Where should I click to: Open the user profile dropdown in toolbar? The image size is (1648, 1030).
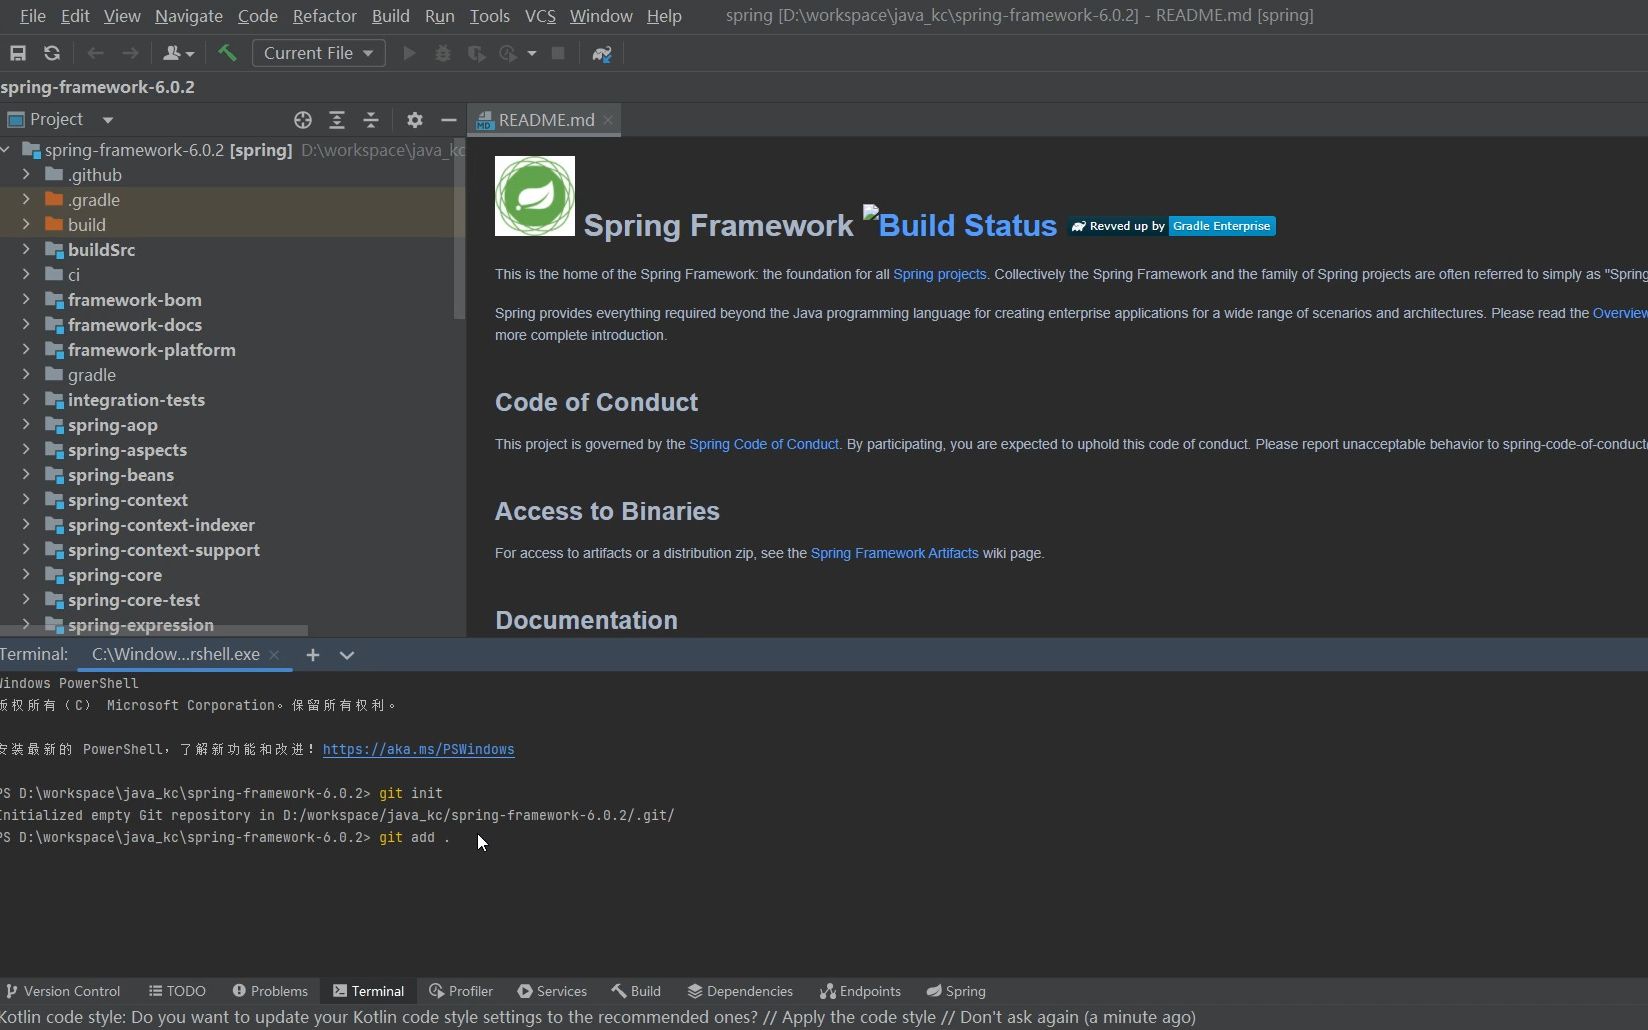[x=178, y=53]
